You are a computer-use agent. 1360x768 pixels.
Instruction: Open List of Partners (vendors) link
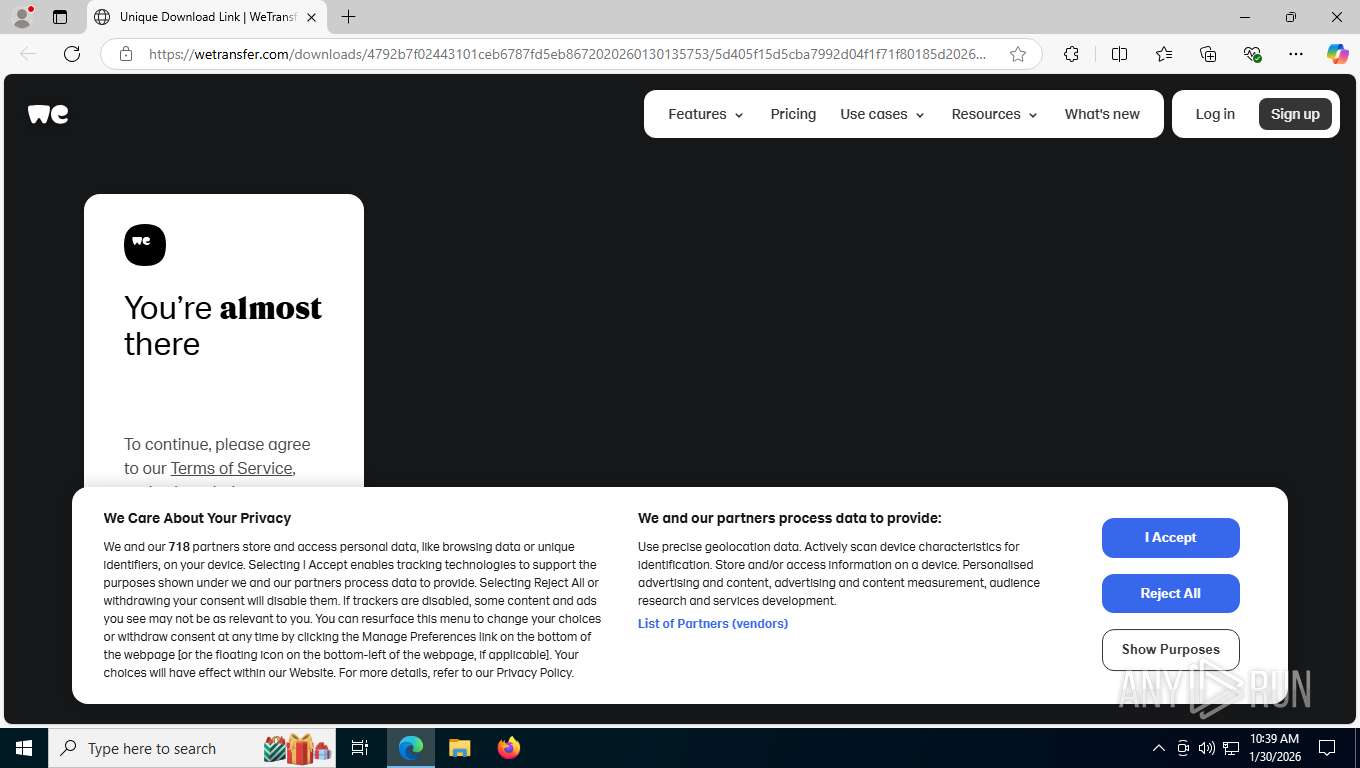[x=713, y=624]
